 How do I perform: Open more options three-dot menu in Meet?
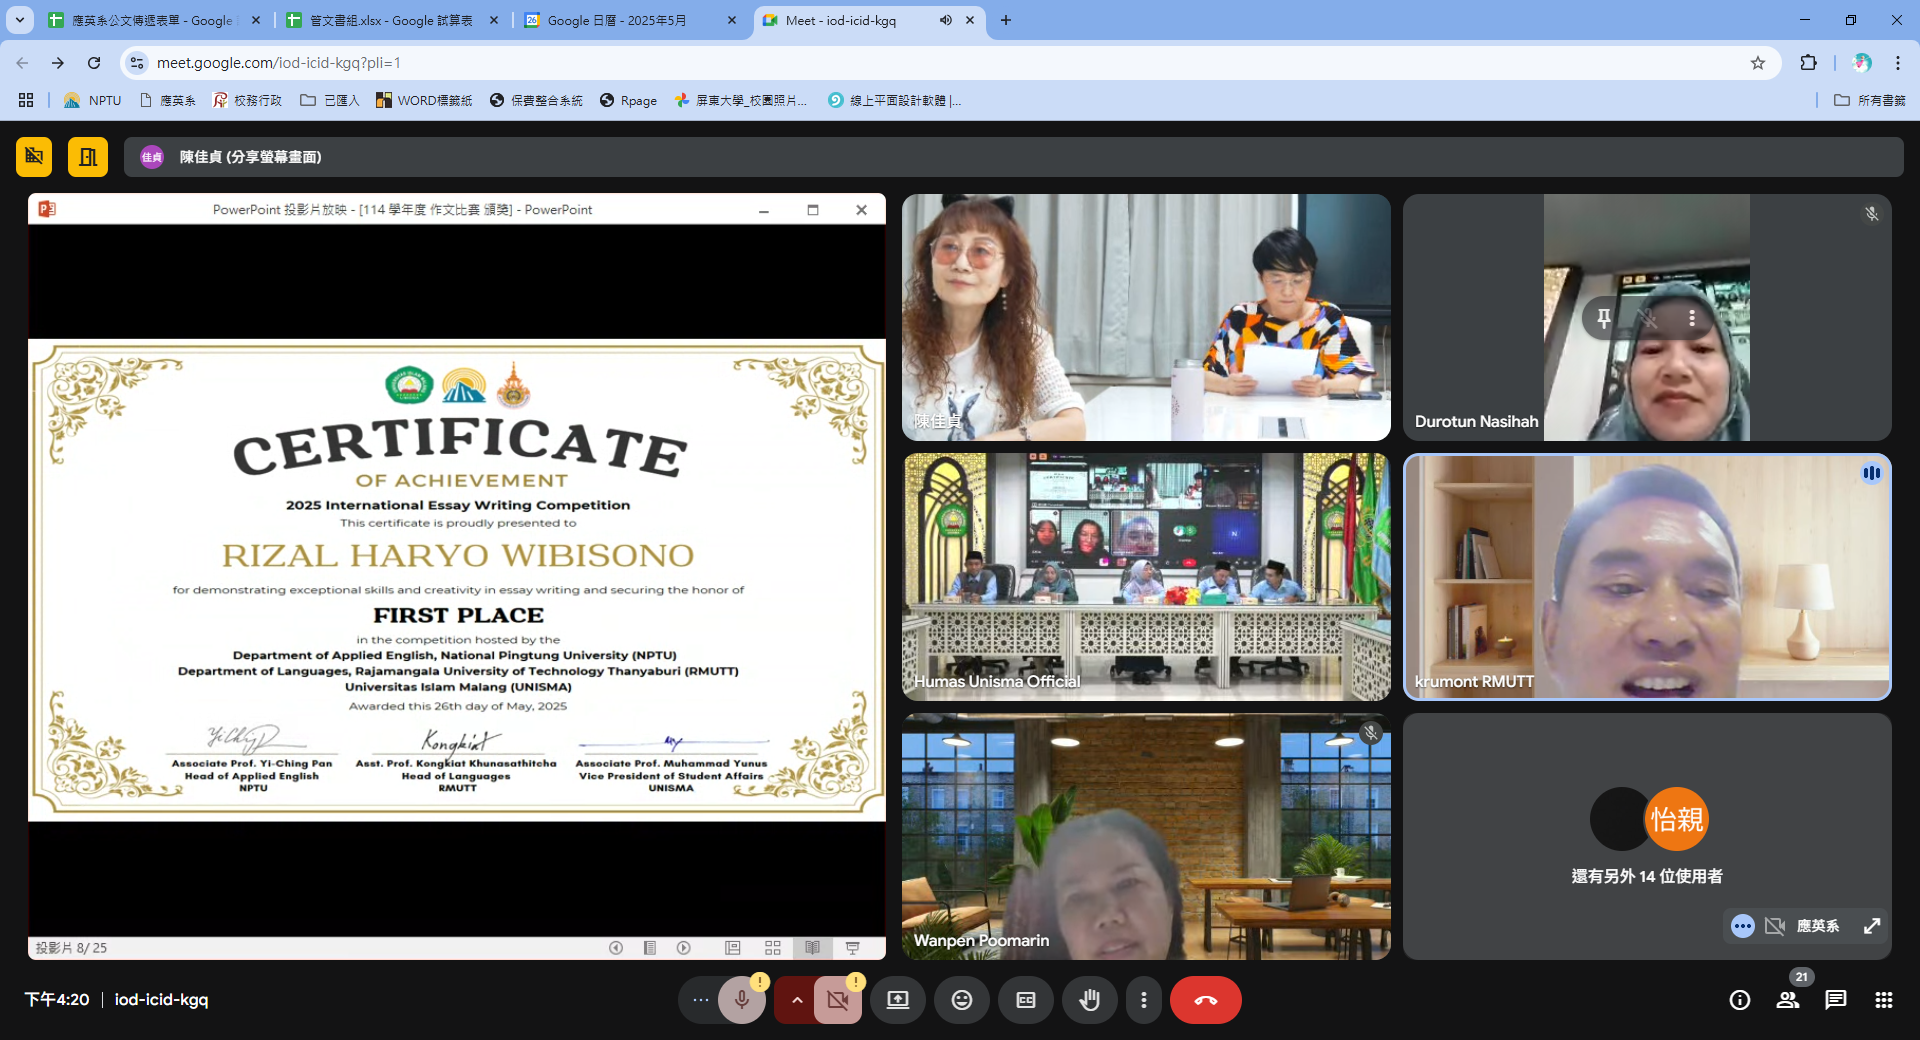pos(1144,1000)
